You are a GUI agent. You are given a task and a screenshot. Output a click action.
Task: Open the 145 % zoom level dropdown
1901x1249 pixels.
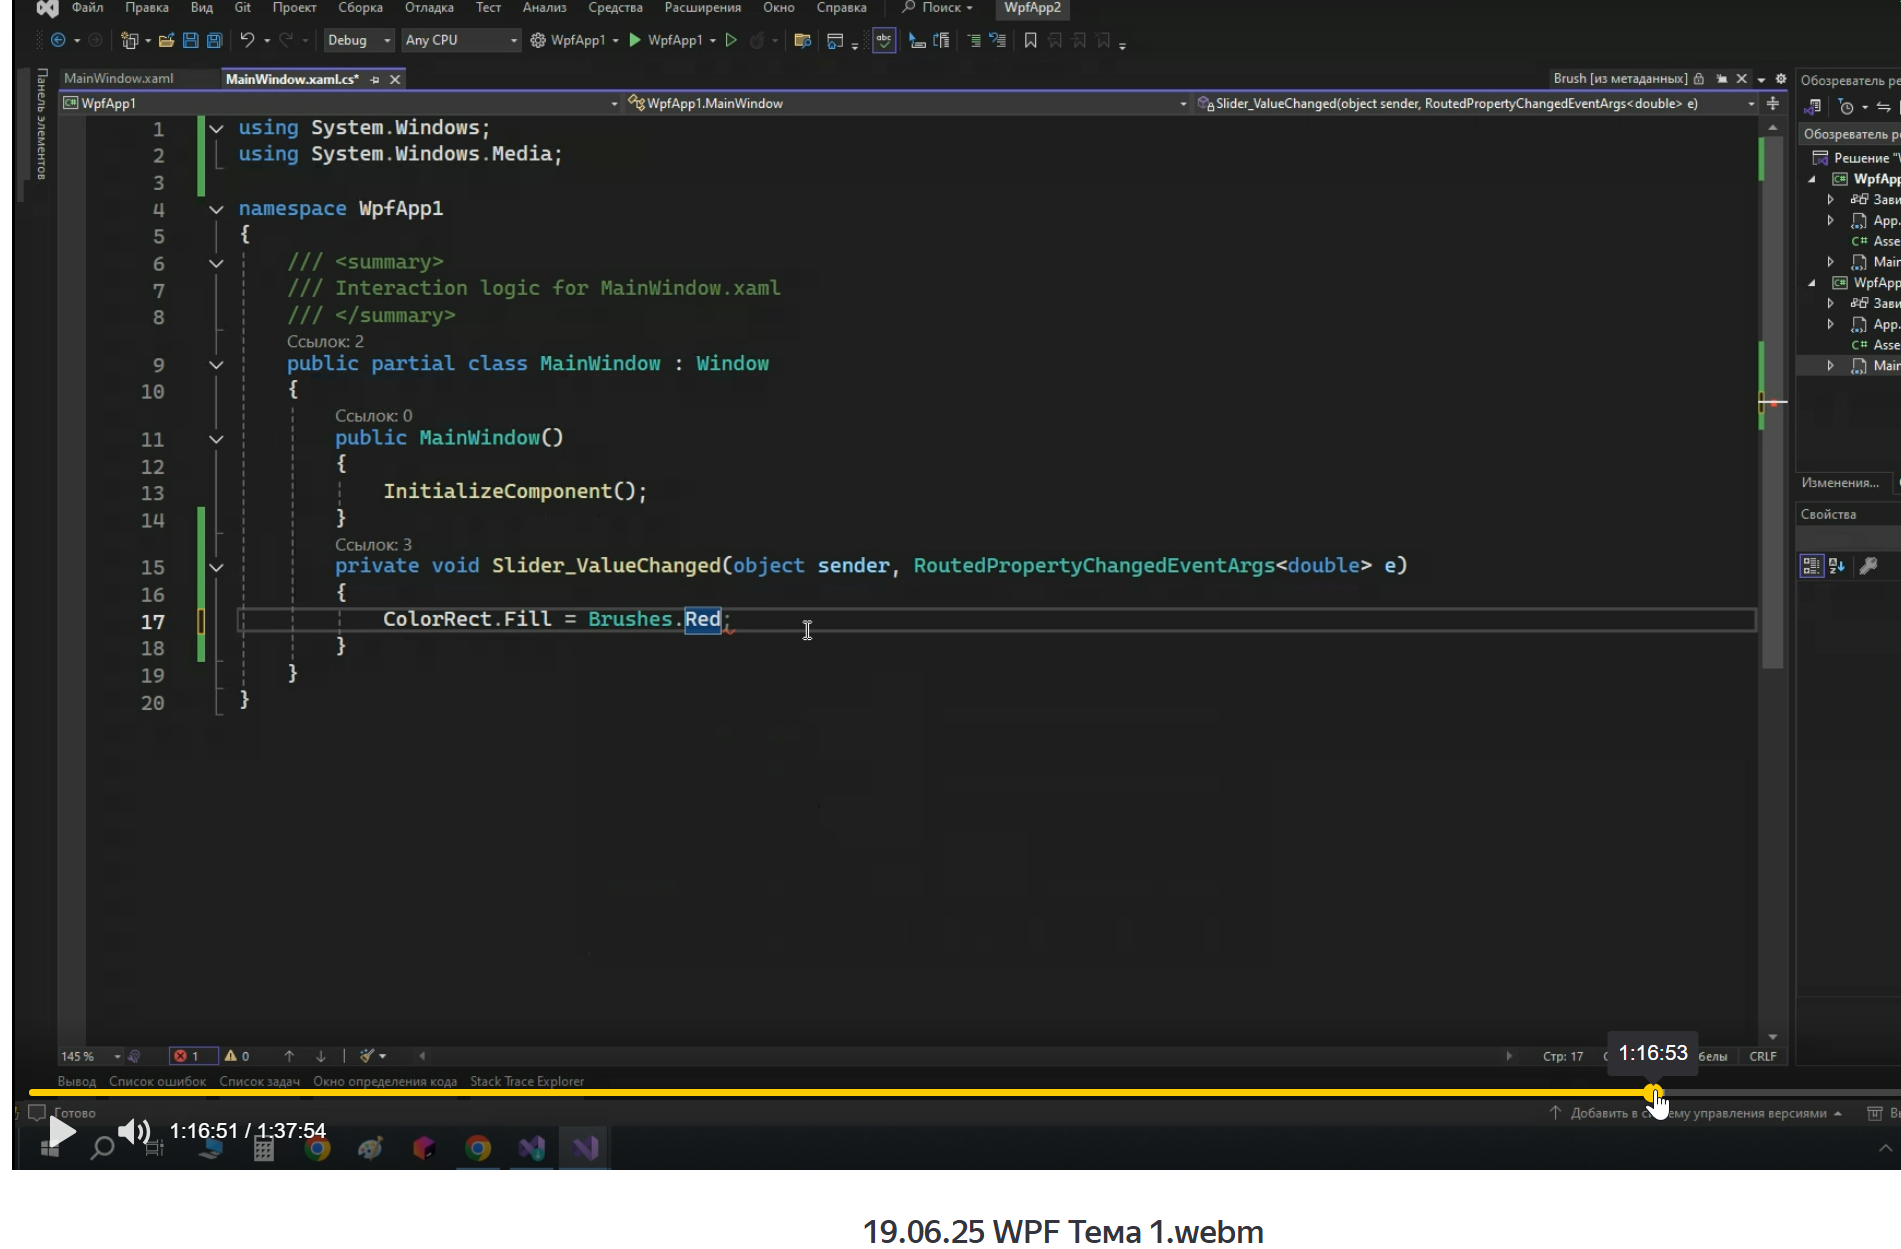[90, 1056]
